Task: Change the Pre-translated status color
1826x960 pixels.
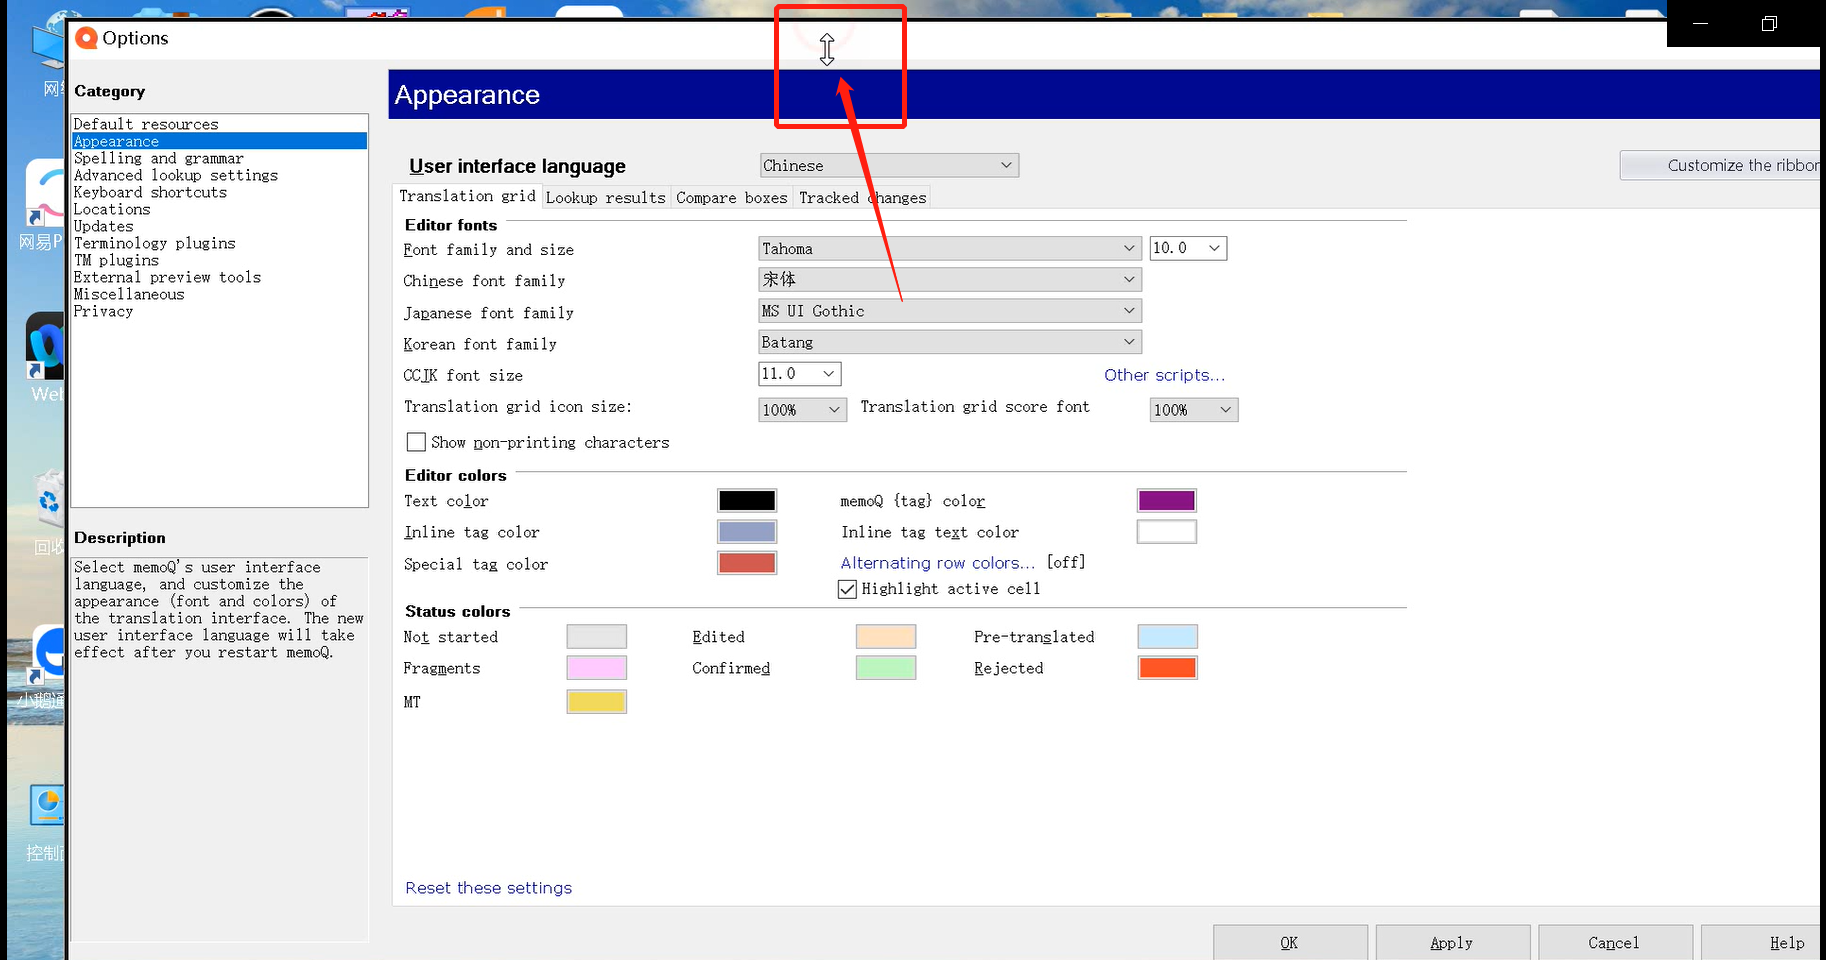Action: (x=1168, y=637)
